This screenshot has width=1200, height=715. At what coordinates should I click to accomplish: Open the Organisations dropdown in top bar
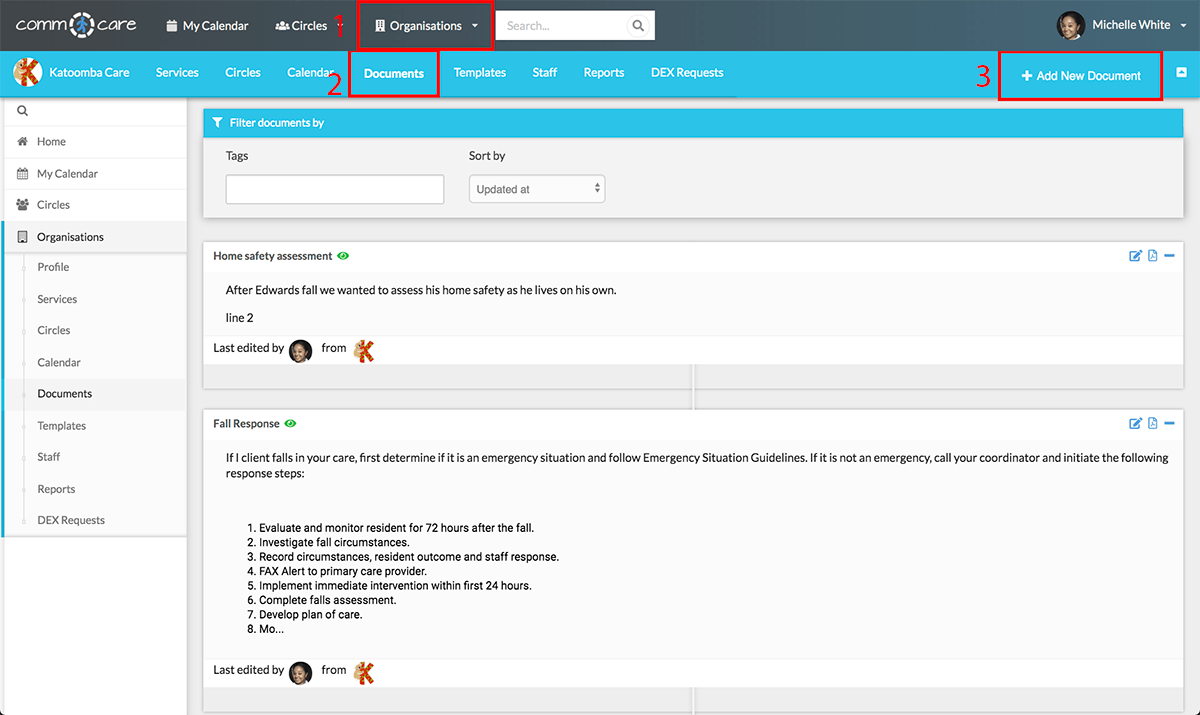click(426, 26)
